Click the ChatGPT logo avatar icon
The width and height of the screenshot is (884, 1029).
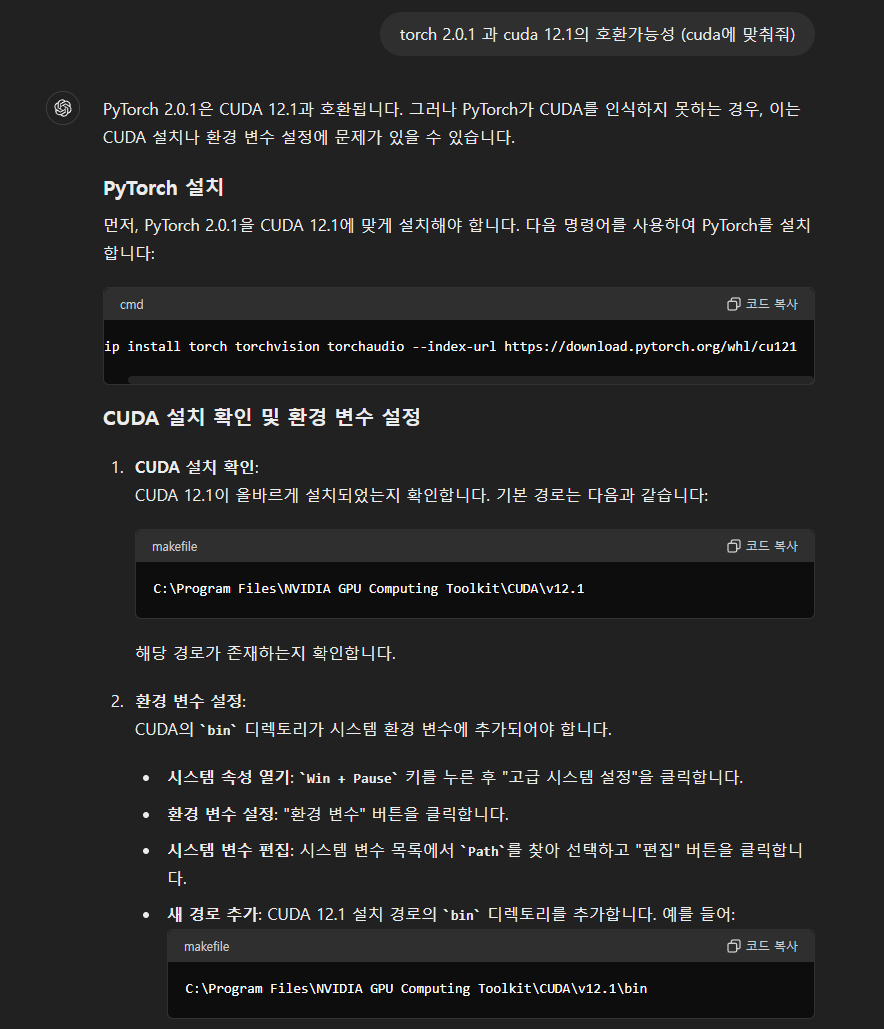[63, 108]
